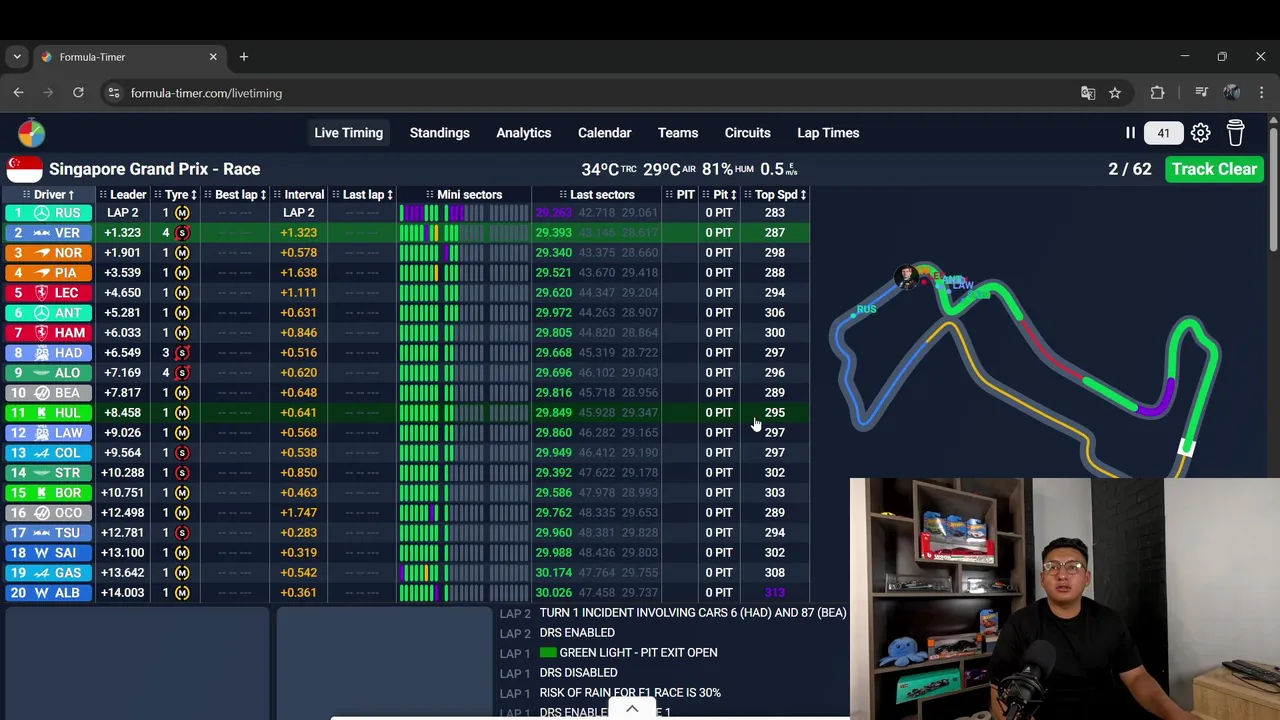The image size is (1280, 720).
Task: Click the 'DRS ENABLED' race message
Action: pyautogui.click(x=577, y=633)
